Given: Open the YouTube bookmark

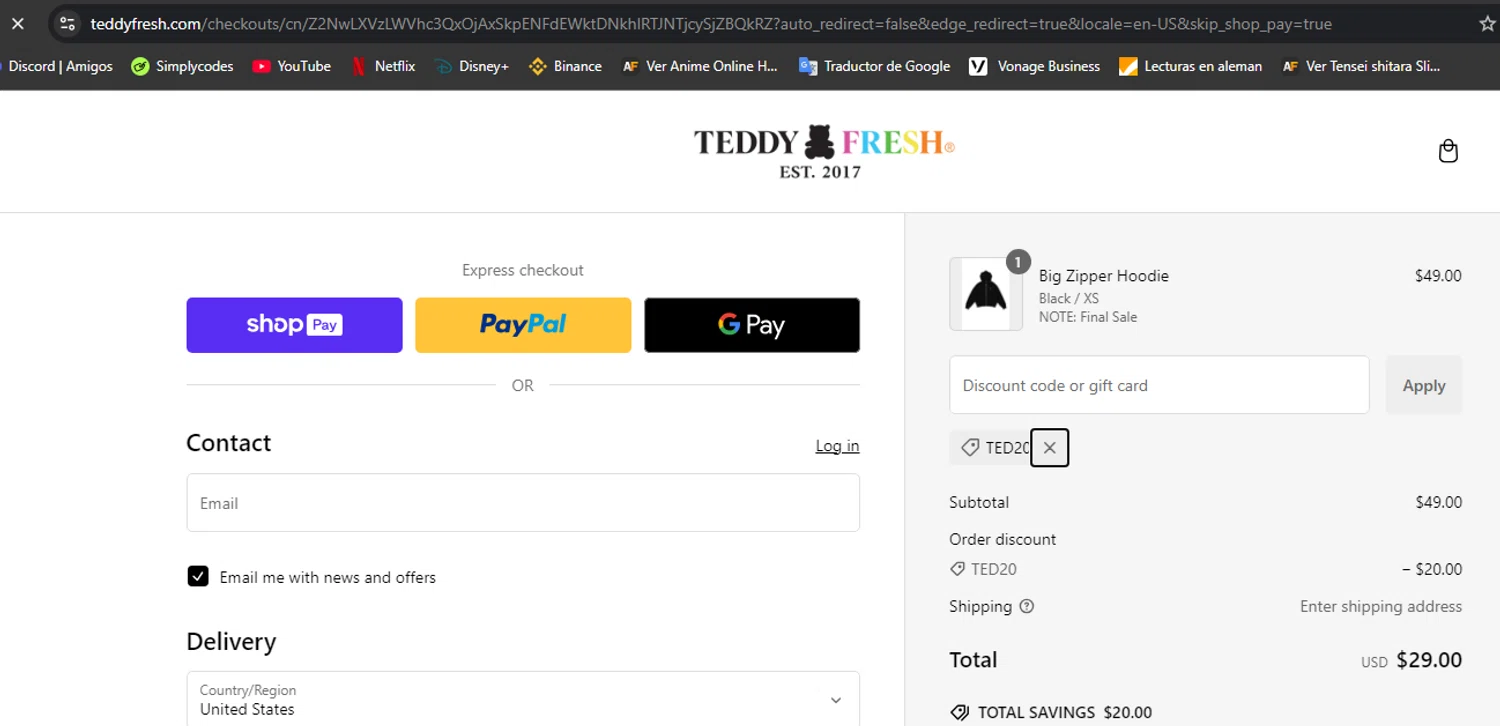Looking at the screenshot, I should coord(291,66).
